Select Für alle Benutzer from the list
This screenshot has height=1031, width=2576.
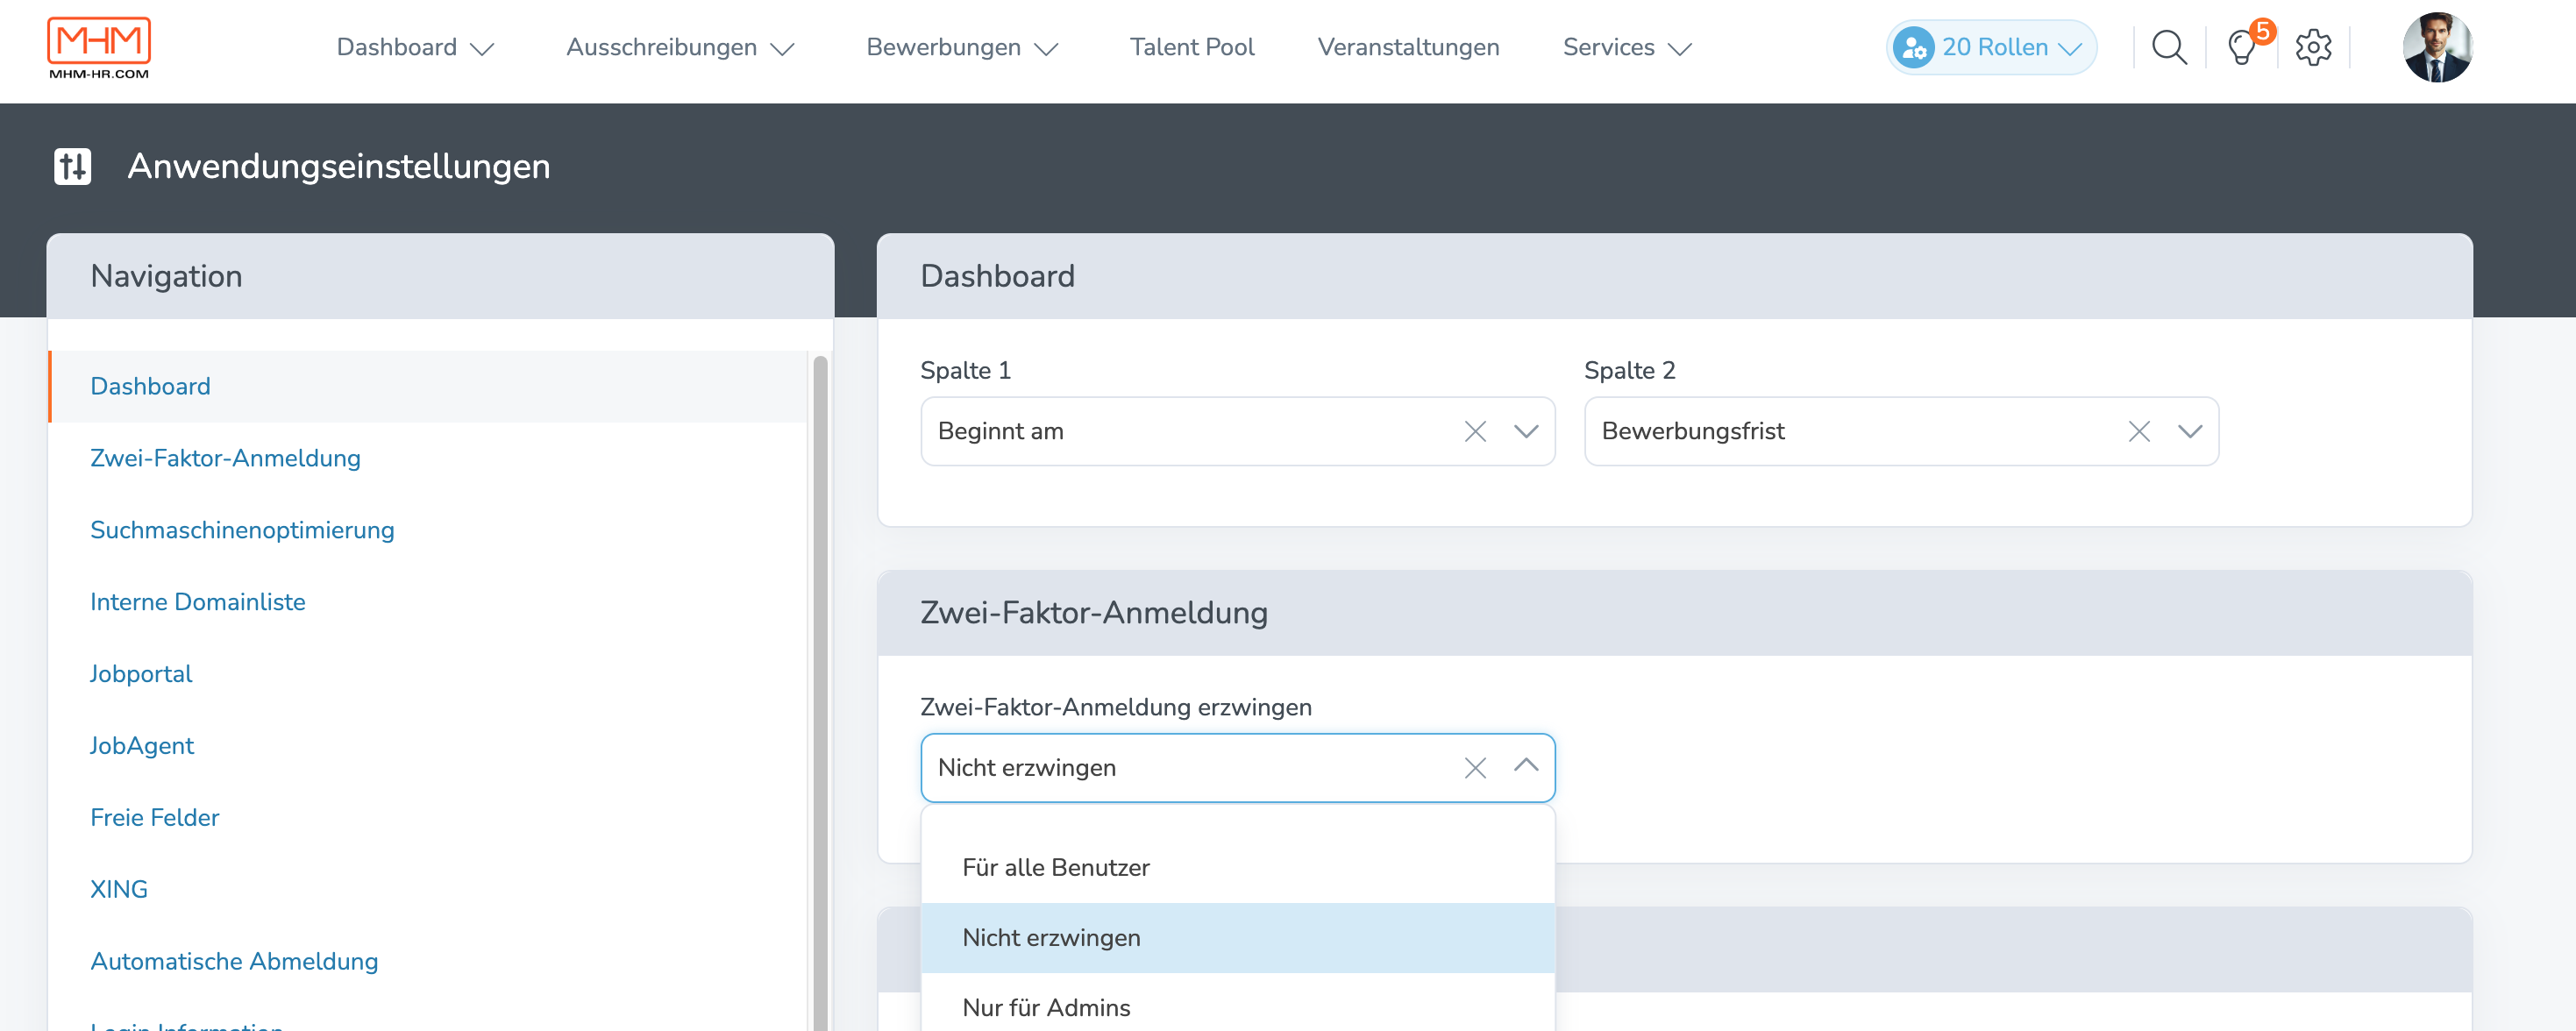1056,867
